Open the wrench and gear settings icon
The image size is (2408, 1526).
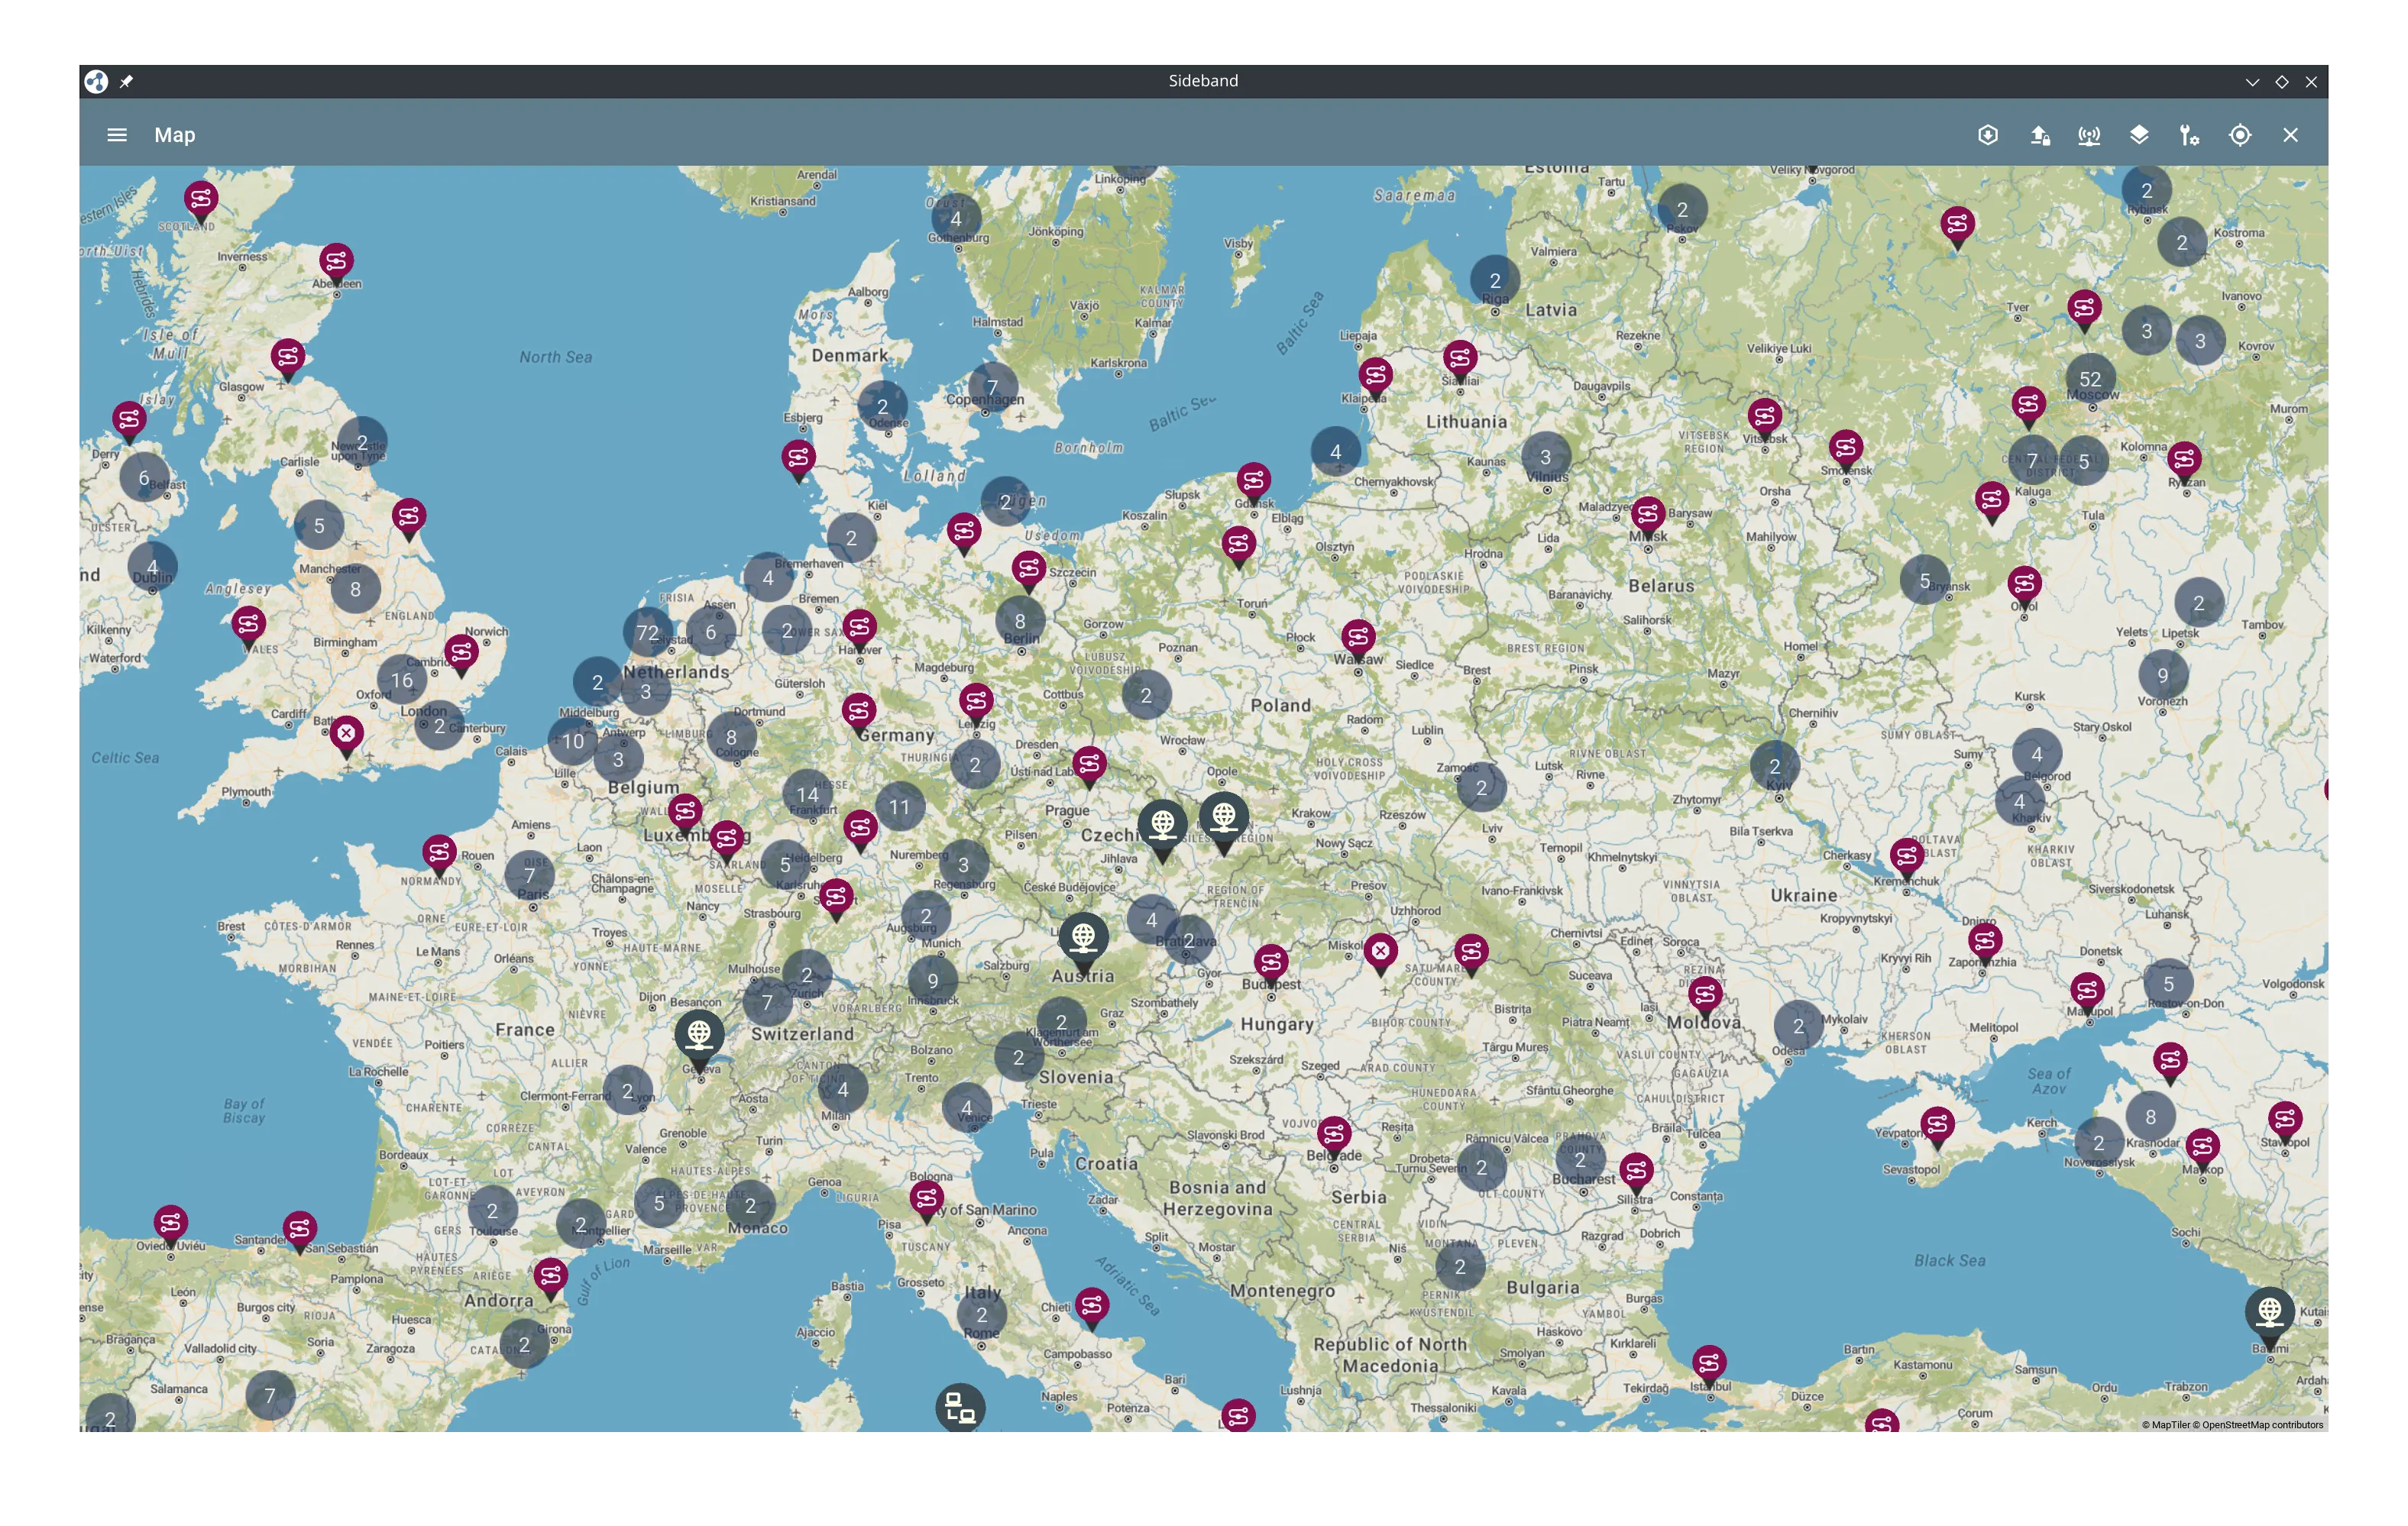2190,135
